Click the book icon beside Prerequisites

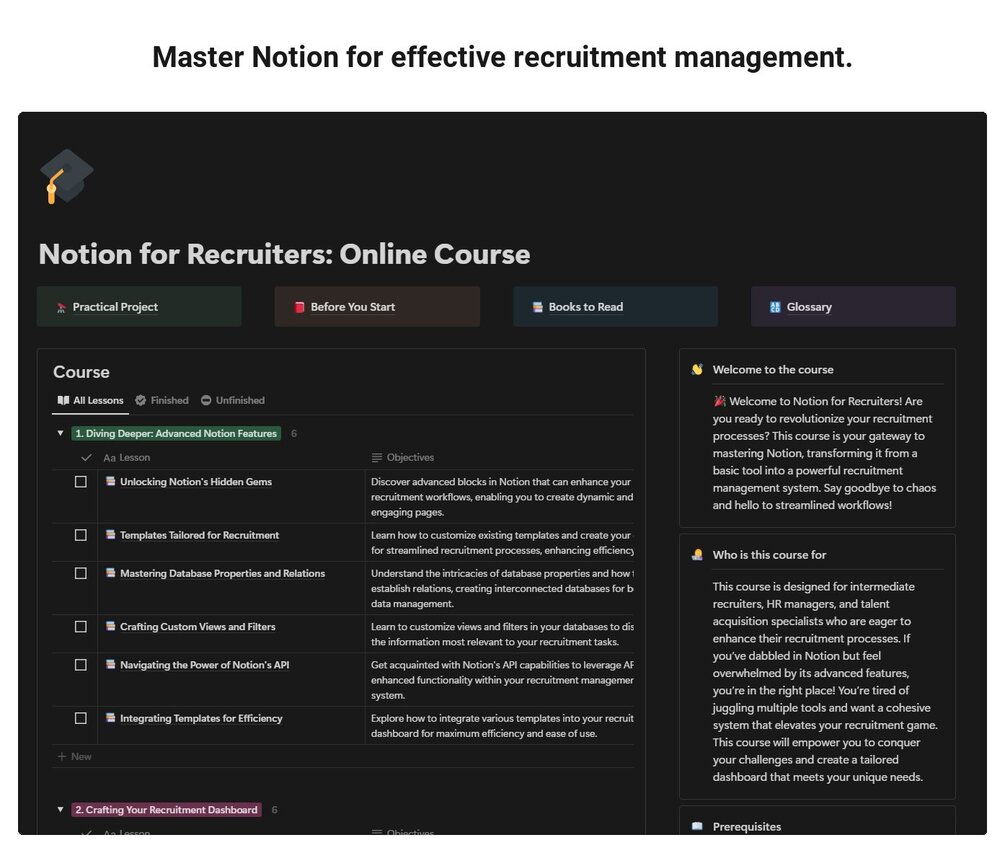[697, 827]
